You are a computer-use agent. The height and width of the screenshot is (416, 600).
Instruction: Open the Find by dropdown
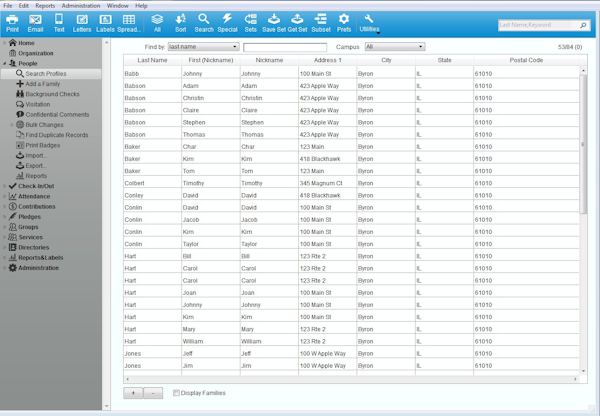point(204,47)
